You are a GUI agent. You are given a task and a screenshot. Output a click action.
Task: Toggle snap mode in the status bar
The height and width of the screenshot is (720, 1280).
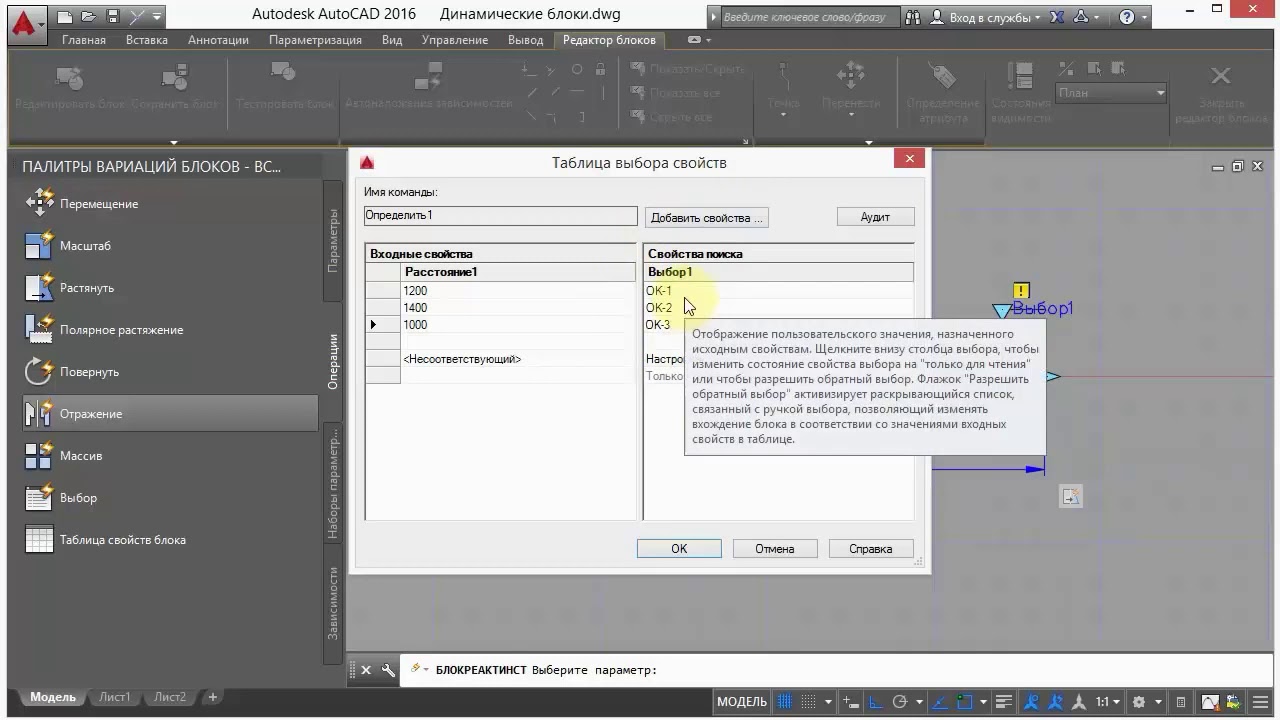[808, 702]
